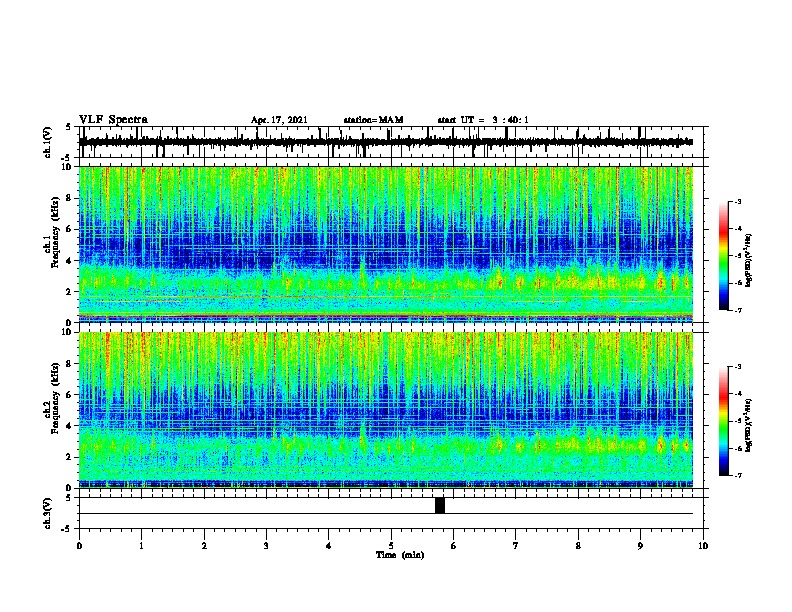The width and height of the screenshot is (792, 612).
Task: Click the ch.2 log(PSD) color bar title
Action: (x=749, y=425)
